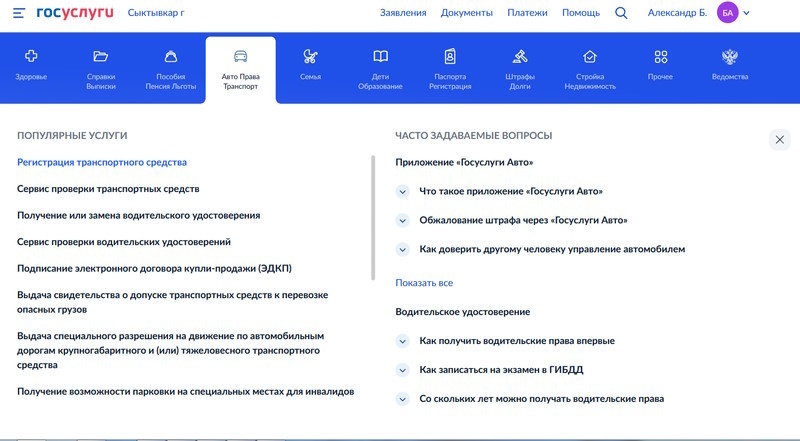Open Сервис проверки водительских удостоверений
Screen dimensions: 800x441
[124, 242]
